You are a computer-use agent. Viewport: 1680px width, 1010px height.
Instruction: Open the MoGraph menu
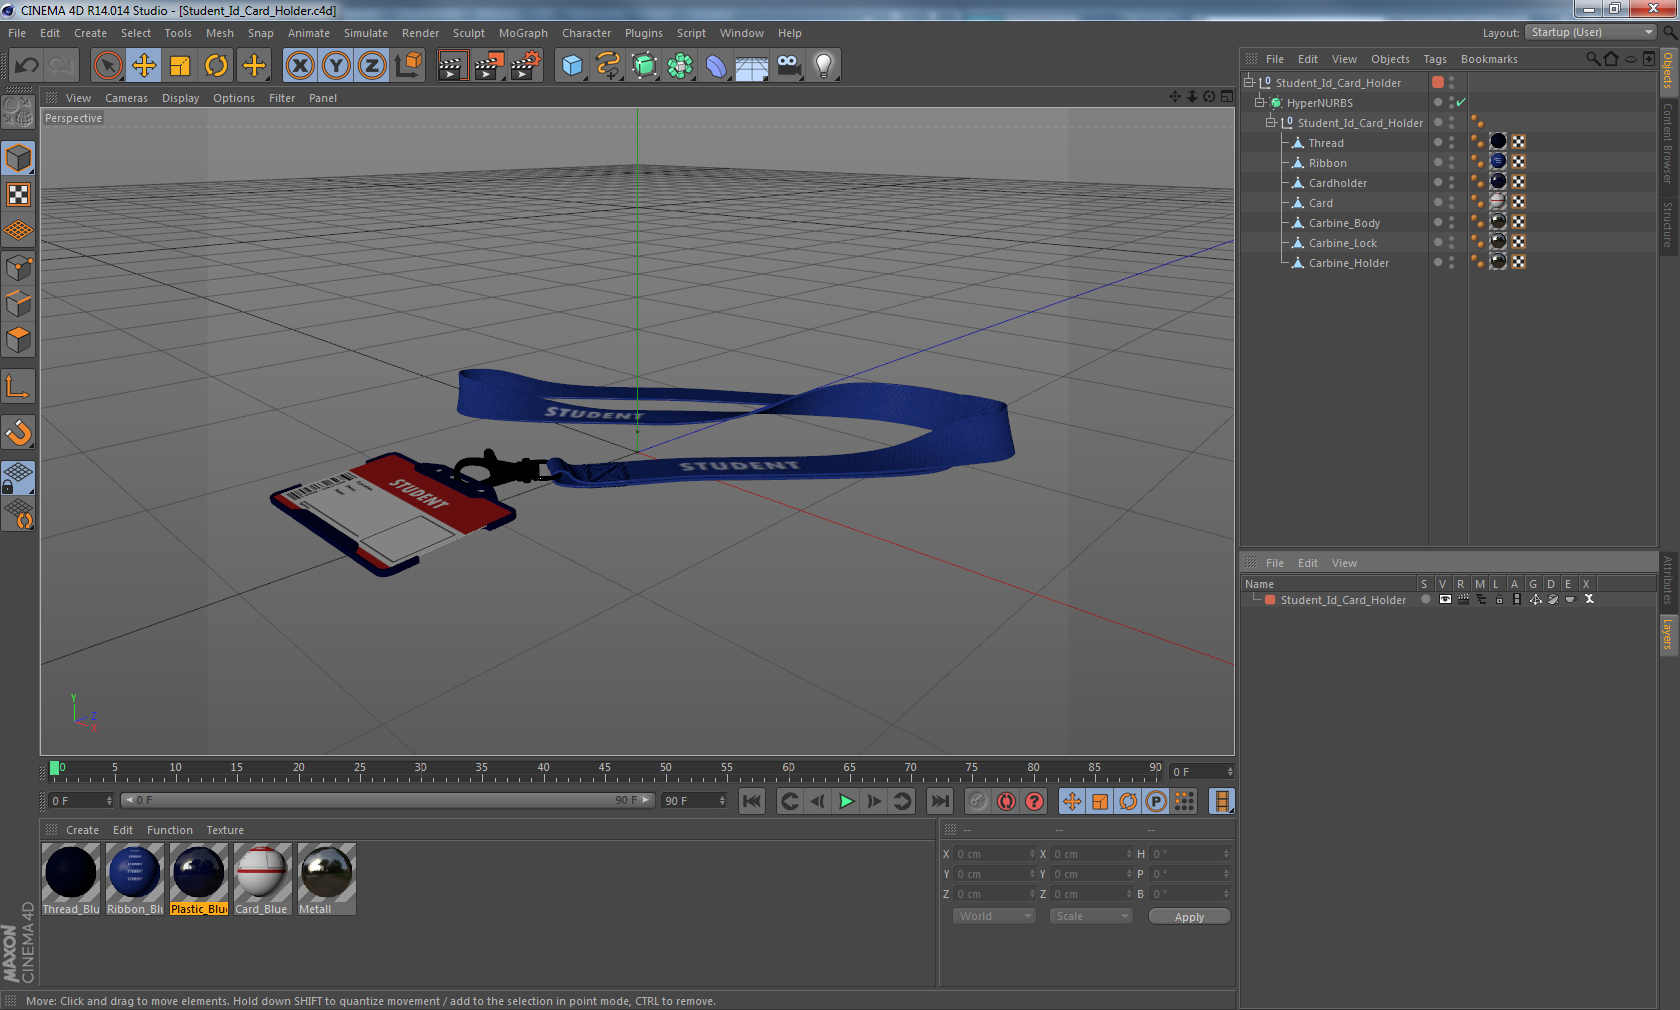(523, 33)
